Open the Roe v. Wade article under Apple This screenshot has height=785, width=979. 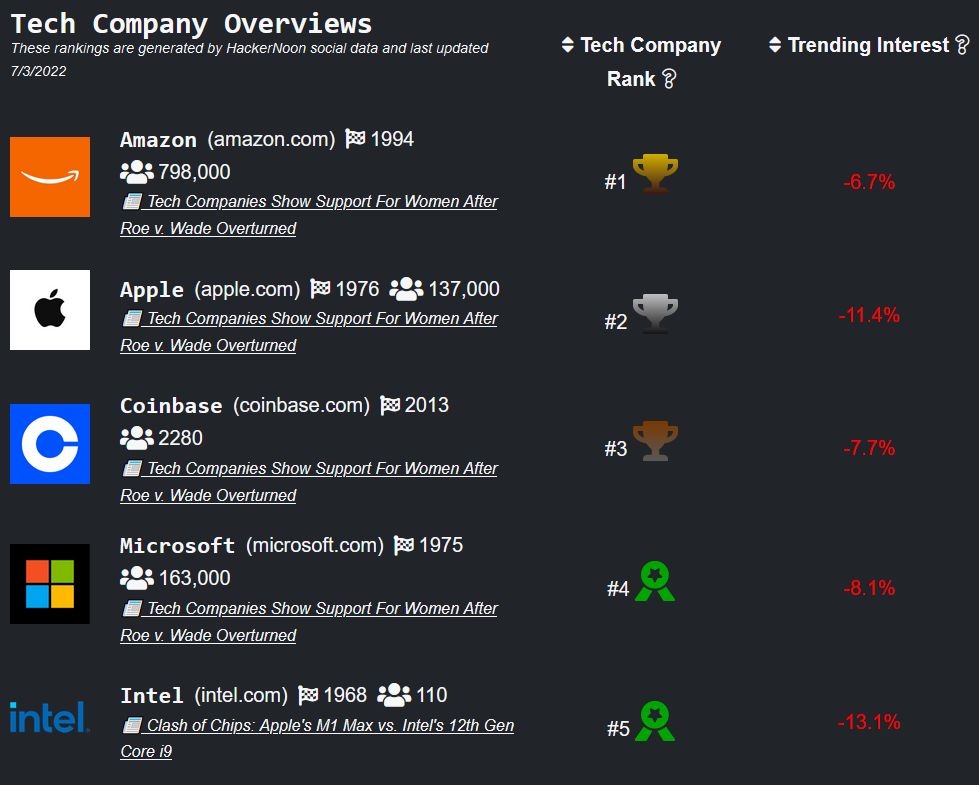click(x=310, y=319)
